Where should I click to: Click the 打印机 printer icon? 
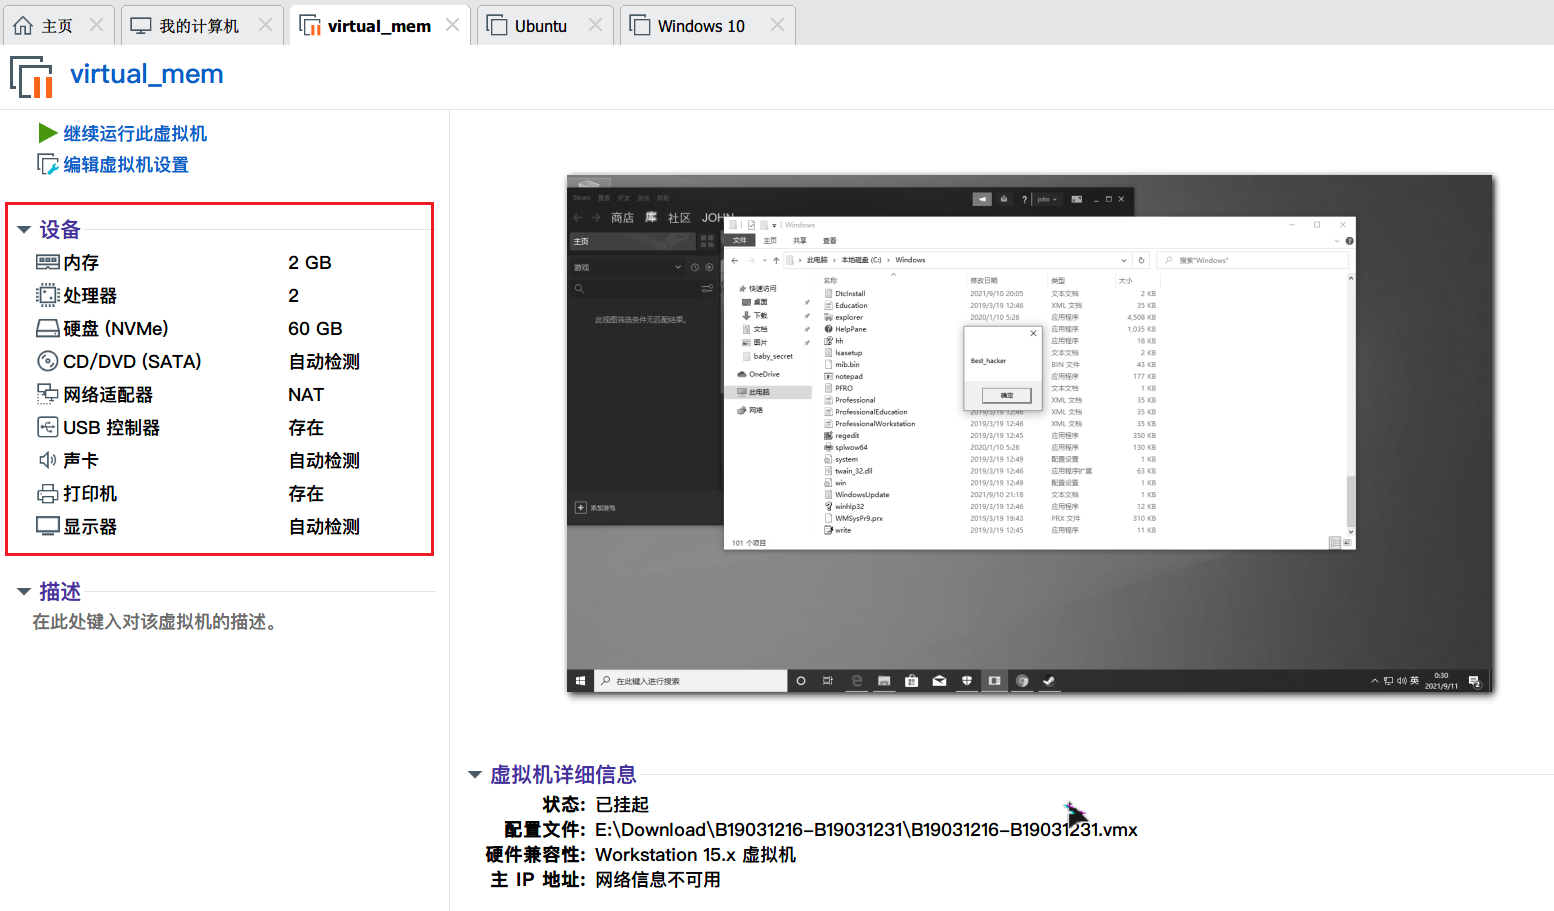click(47, 493)
